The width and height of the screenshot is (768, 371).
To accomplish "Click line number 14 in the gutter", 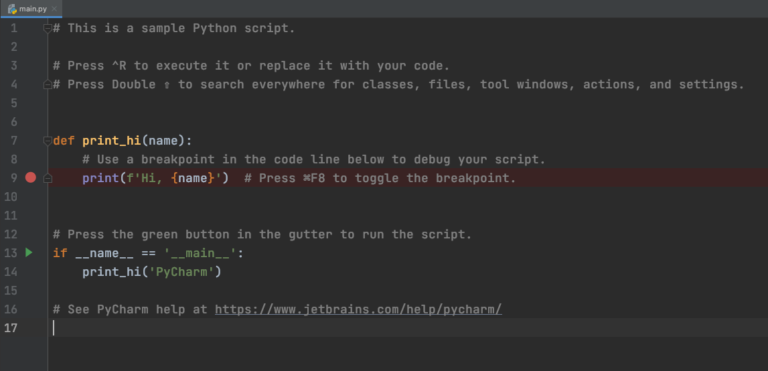I will click(x=10, y=272).
